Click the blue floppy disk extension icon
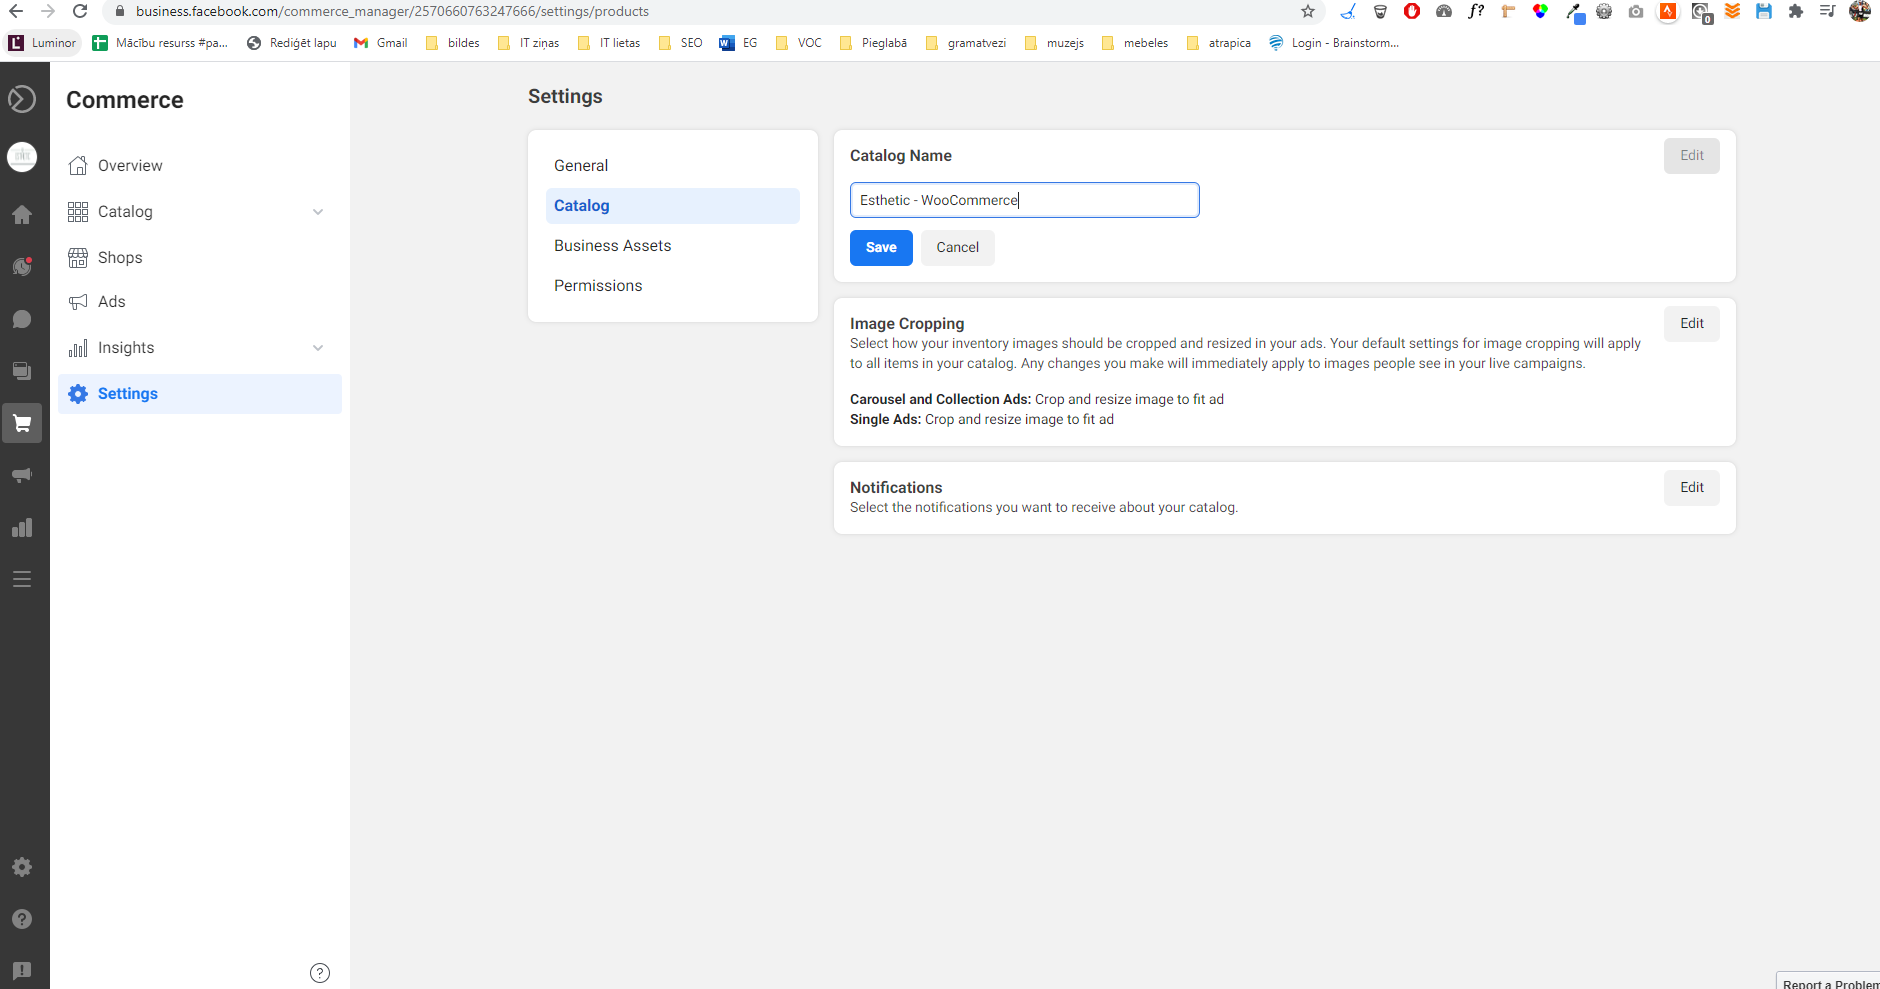1880x989 pixels. tap(1764, 11)
